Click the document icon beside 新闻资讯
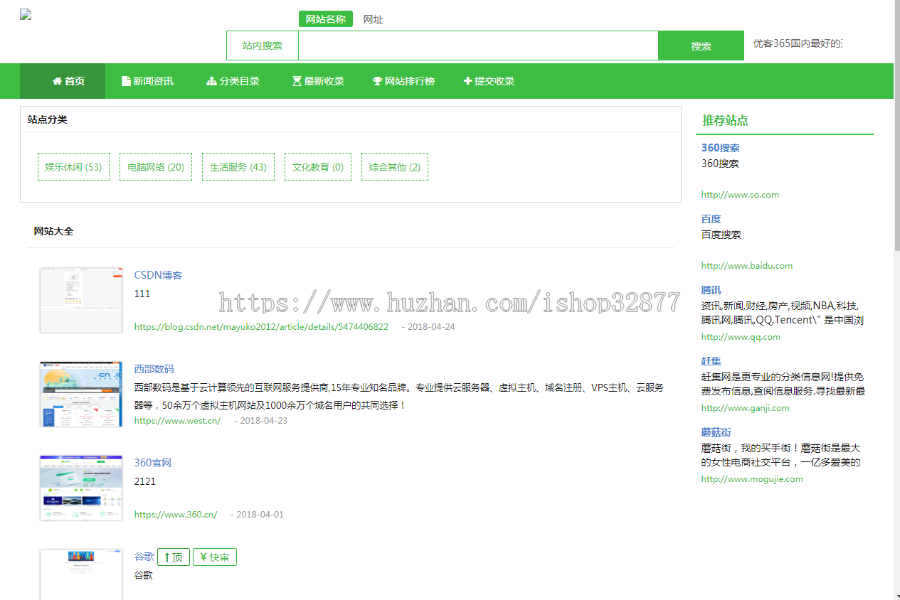Viewport: 900px width, 600px height. pyautogui.click(x=126, y=81)
